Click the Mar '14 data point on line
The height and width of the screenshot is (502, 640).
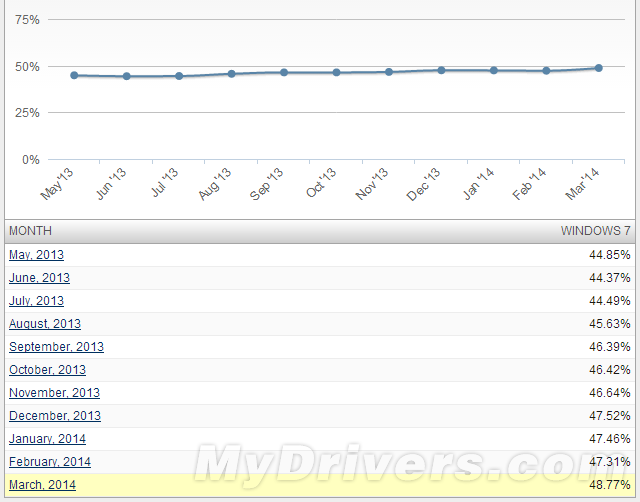pos(598,68)
